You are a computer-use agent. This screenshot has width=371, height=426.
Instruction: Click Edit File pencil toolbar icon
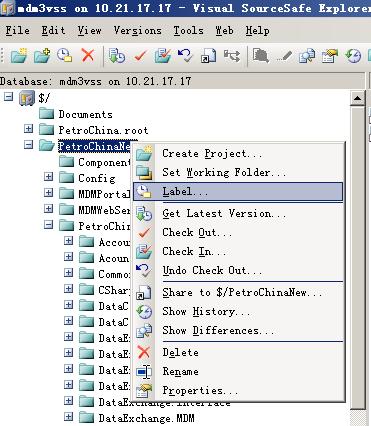coord(284,56)
